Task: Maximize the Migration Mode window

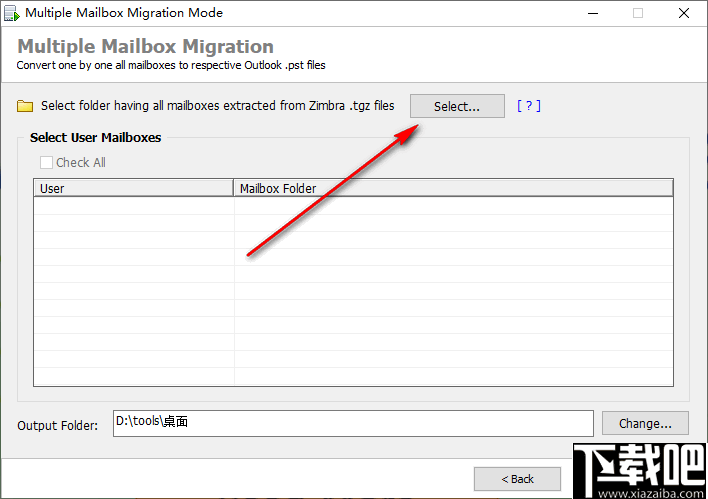Action: tap(638, 13)
